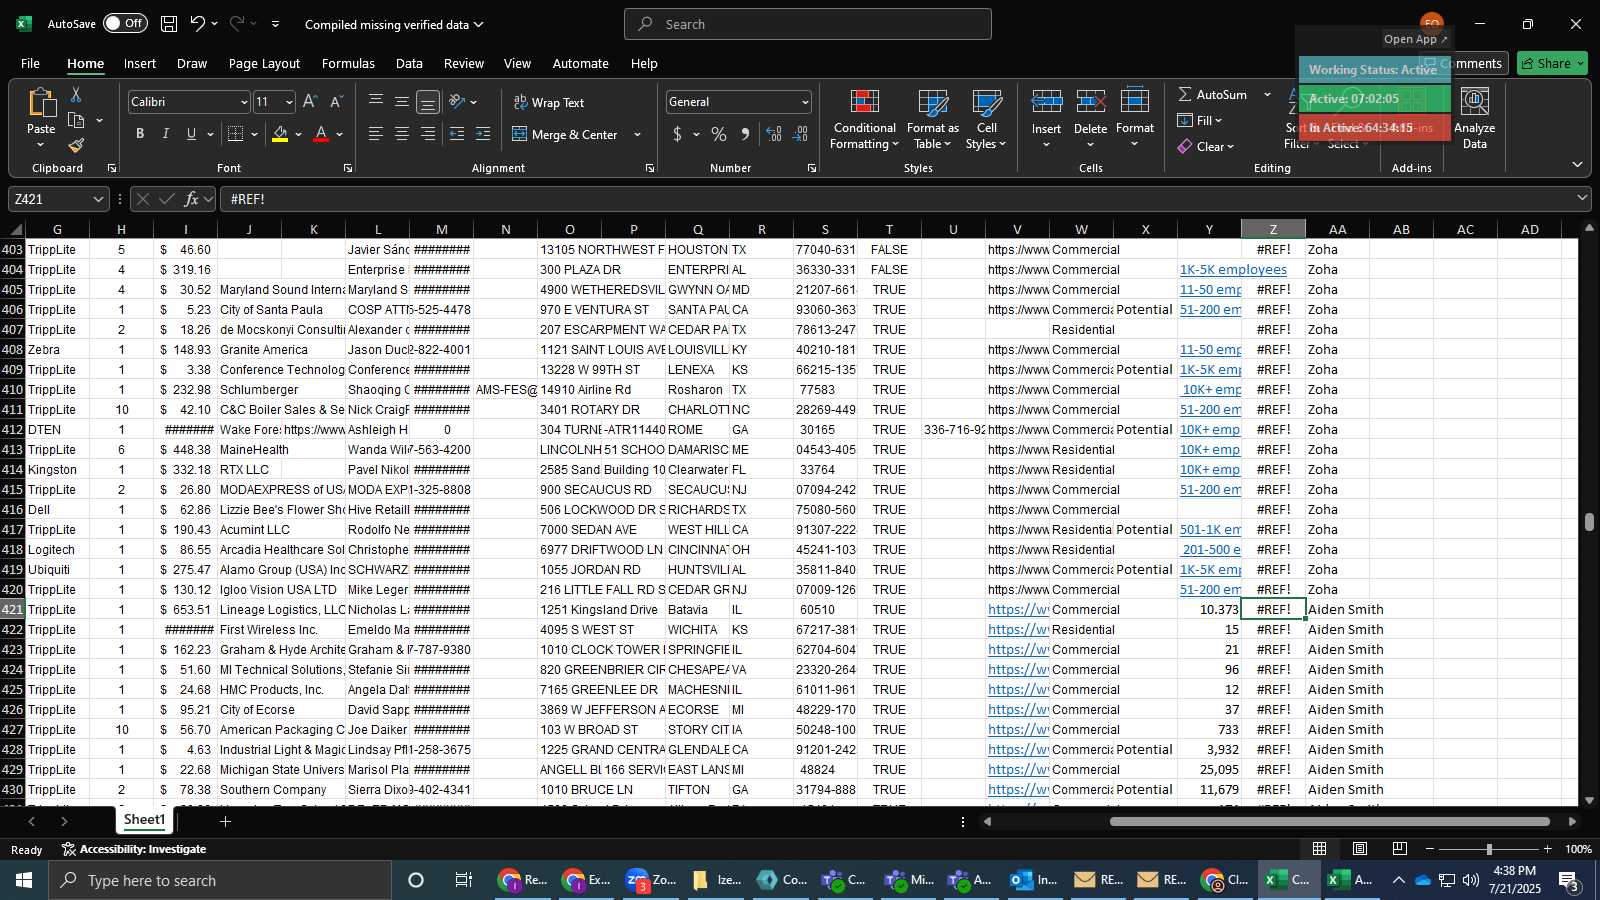1600x900 pixels.
Task: Click the Decrease Indent icon
Action: (457, 134)
